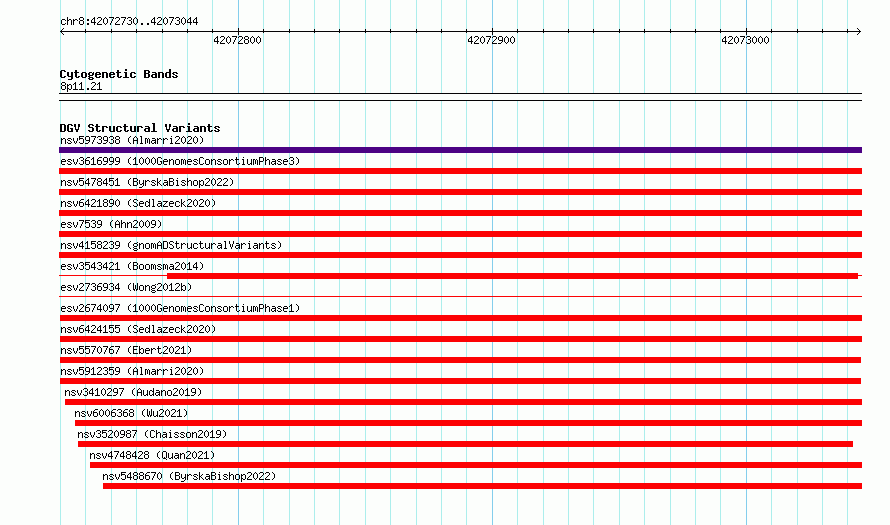Select the nsv6424155 (Sedlazeck2020) label
Screen dimensions: 890x525
click(x=138, y=329)
